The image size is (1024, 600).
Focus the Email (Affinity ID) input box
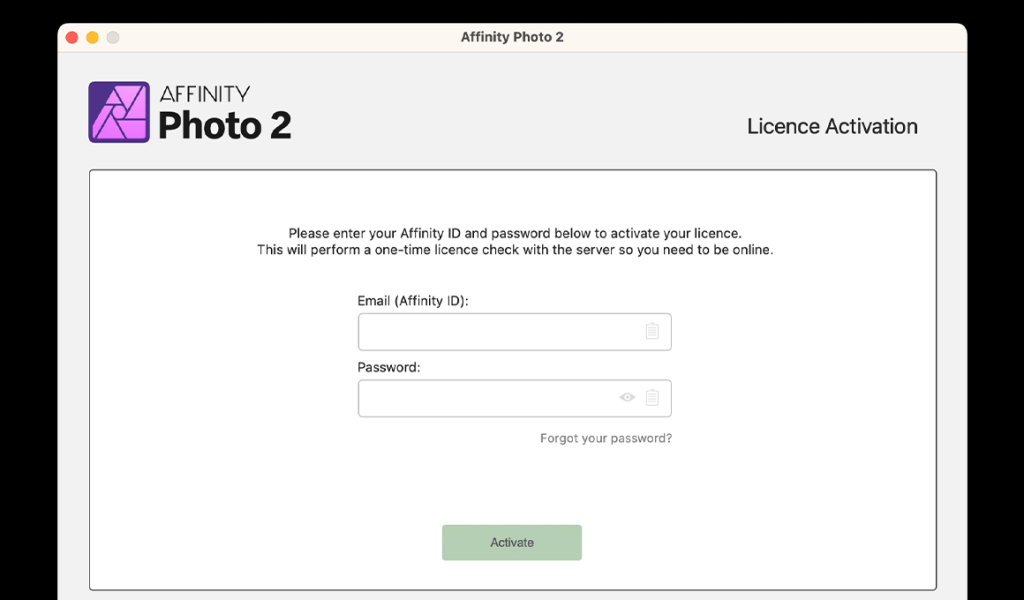coord(515,332)
